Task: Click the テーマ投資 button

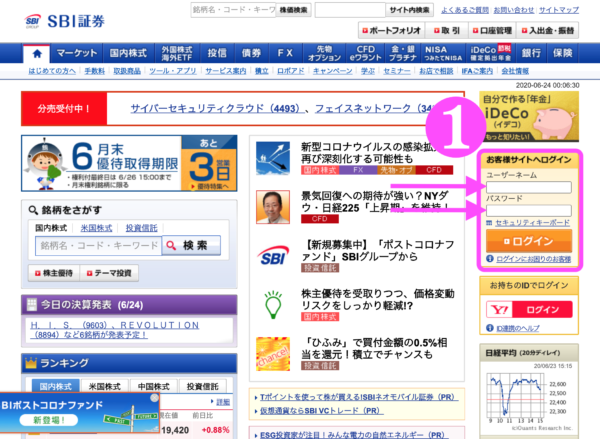Action: pyautogui.click(x=109, y=273)
